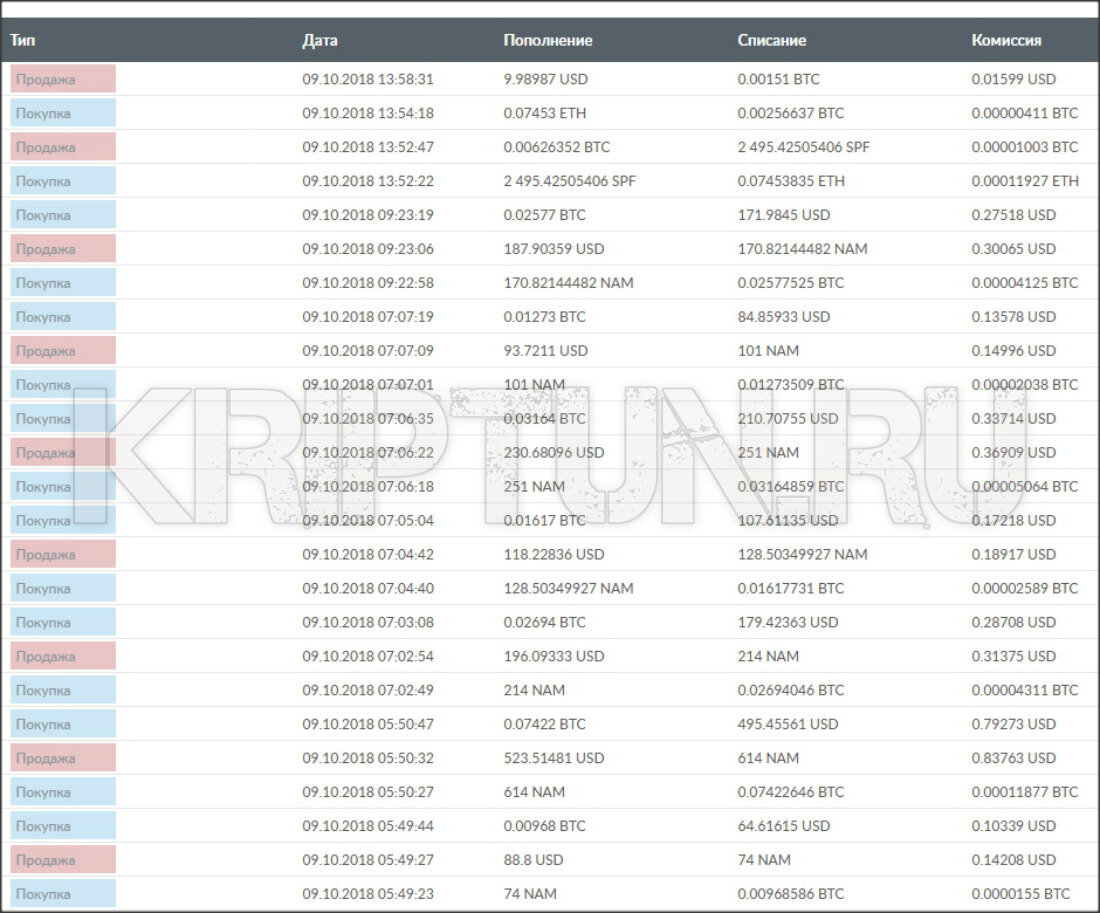Click withdrawal value 0.07422646 BTC
This screenshot has height=913, width=1100.
[791, 792]
